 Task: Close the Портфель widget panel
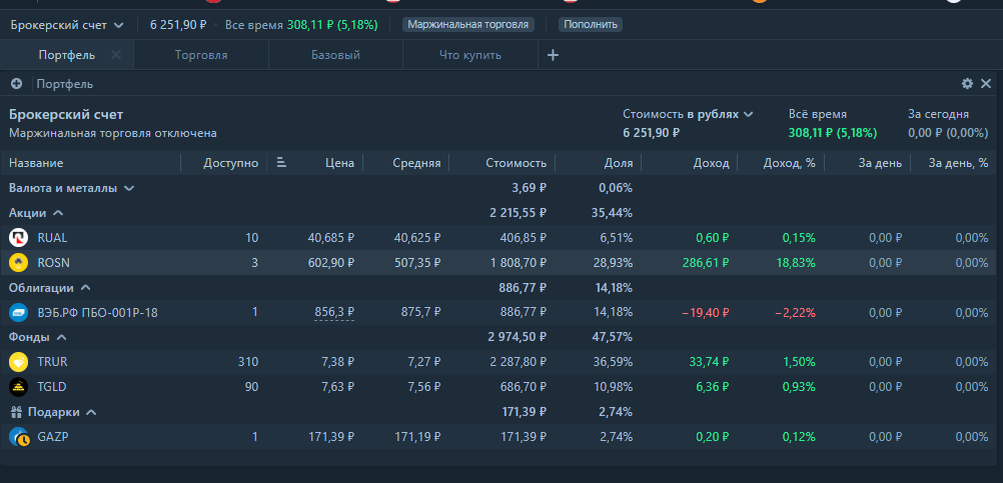[x=986, y=84]
